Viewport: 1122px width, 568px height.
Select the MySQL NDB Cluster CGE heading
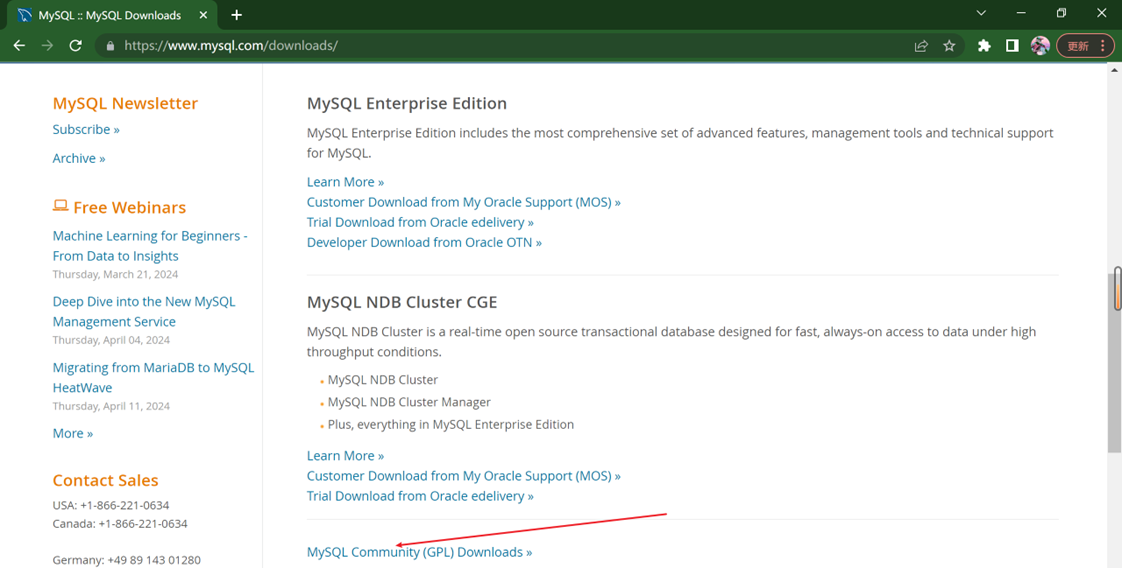point(402,302)
